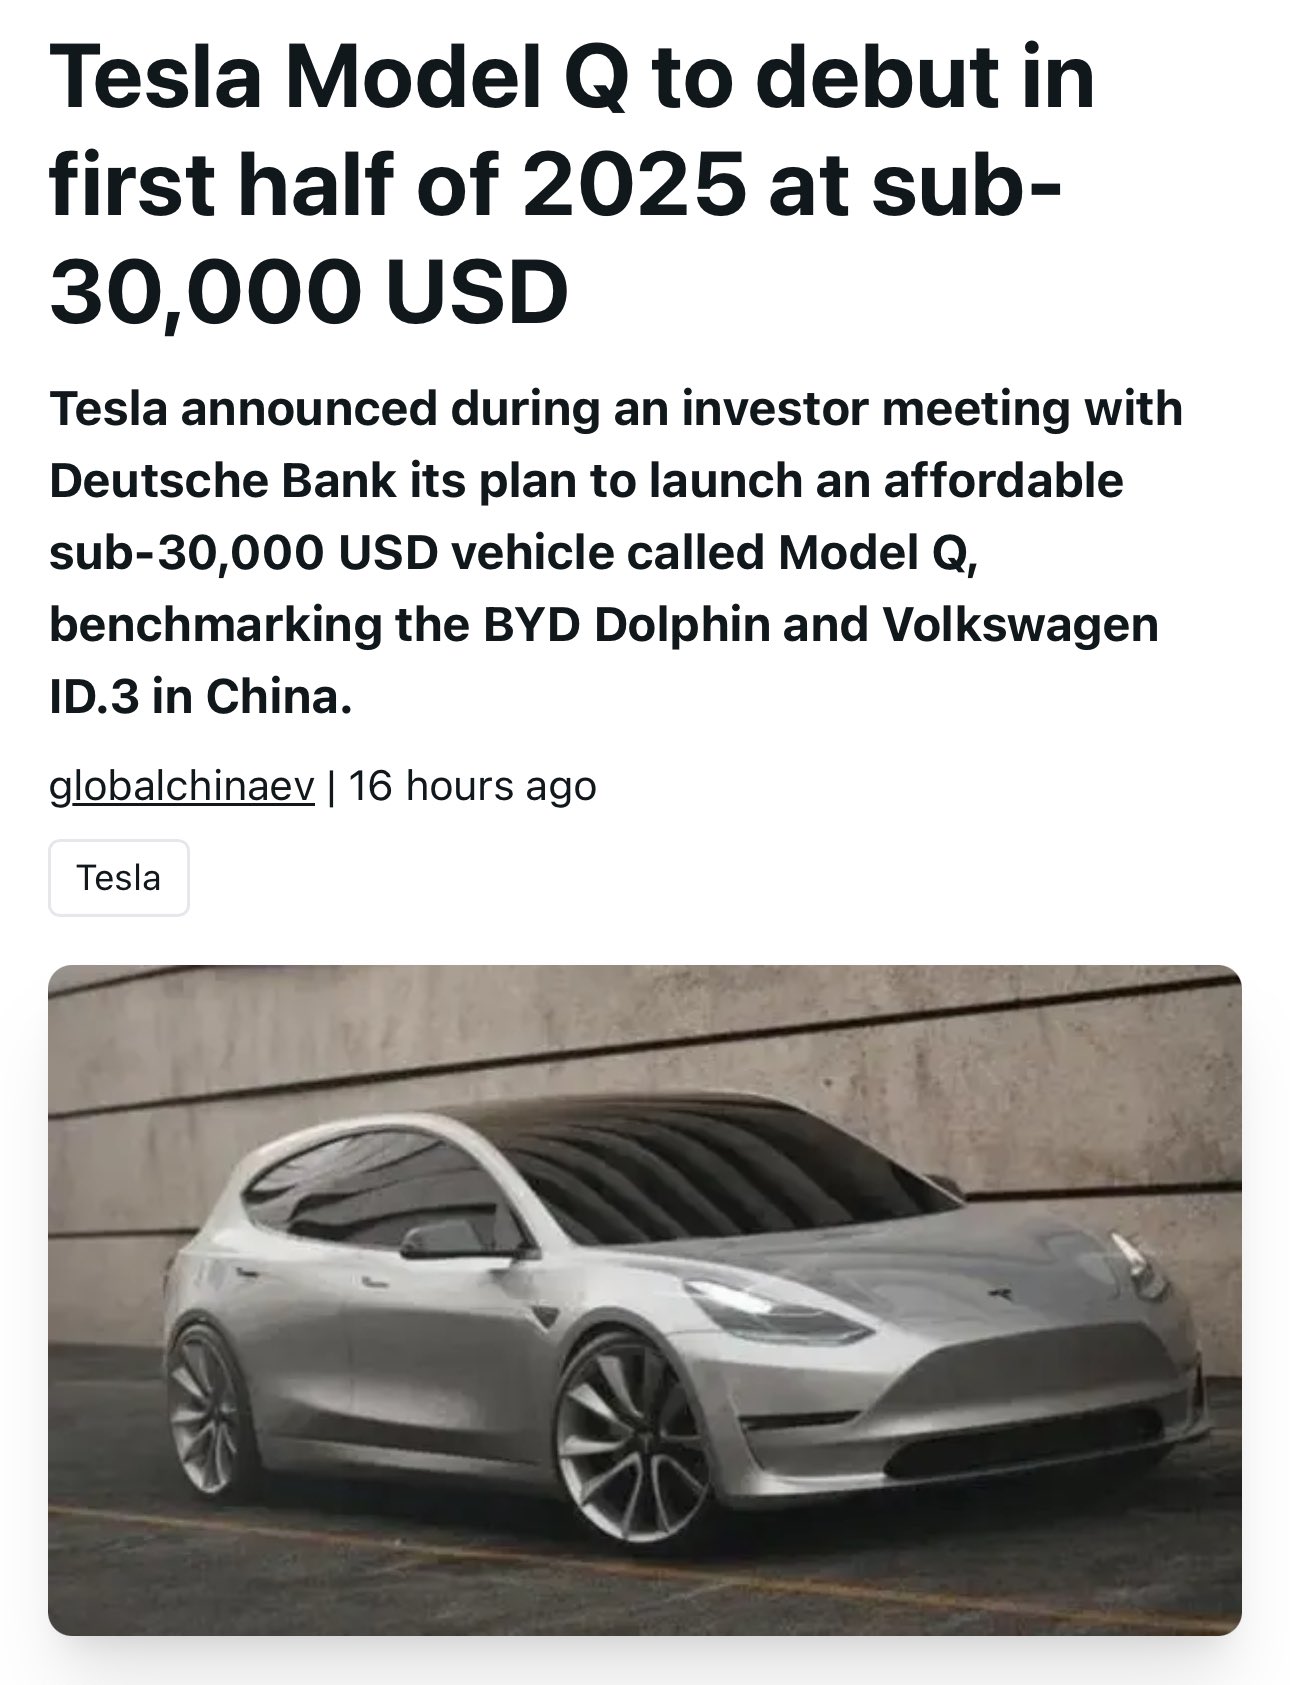
Task: Click the silver Tesla car image
Action: [x=645, y=1300]
